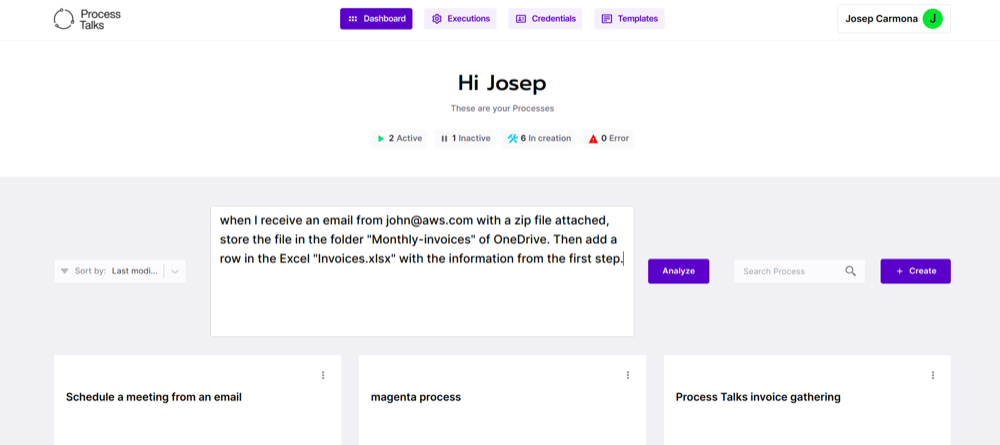Viewport: 1000px width, 445px height.
Task: Click the These are your Processes text
Action: pyautogui.click(x=503, y=108)
